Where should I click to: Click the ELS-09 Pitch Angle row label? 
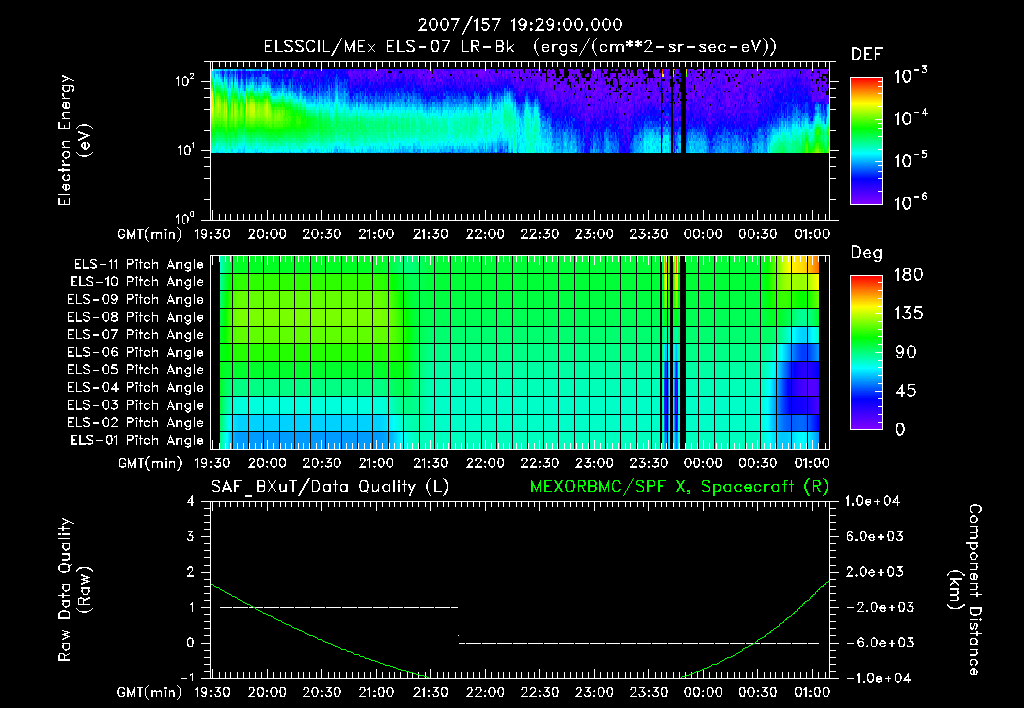(136, 300)
